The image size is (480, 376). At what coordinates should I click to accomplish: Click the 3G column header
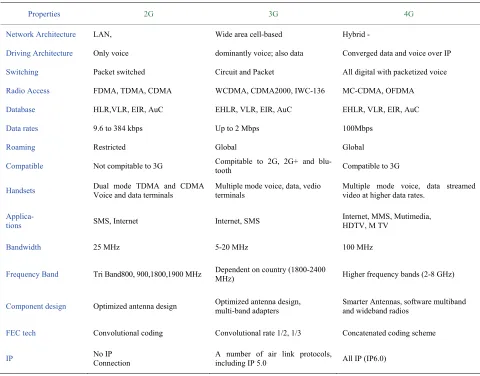[273, 14]
